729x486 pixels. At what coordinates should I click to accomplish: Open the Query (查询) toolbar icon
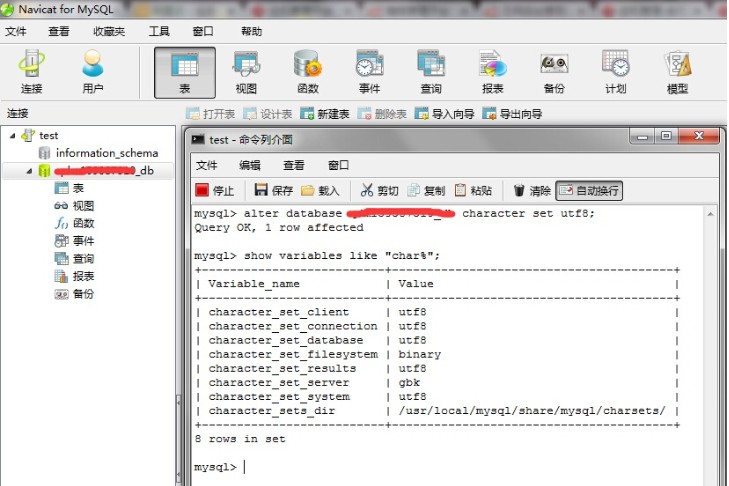431,72
